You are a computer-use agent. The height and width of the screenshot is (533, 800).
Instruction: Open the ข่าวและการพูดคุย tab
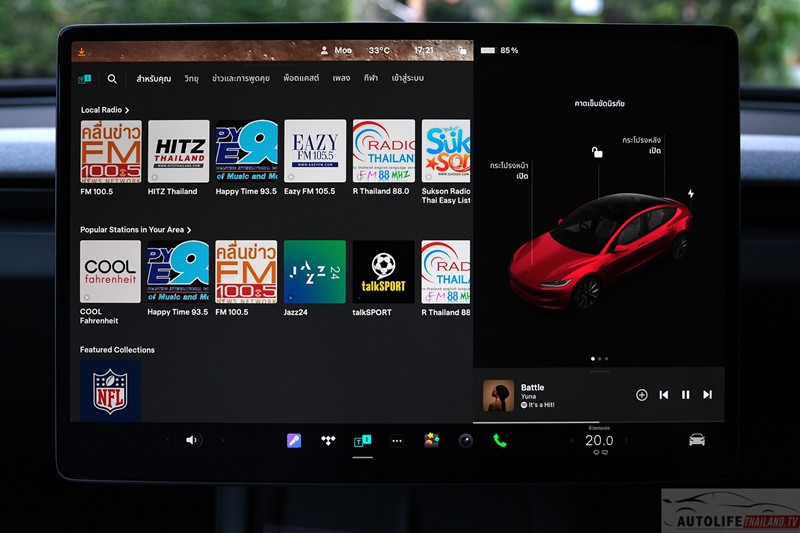click(241, 79)
